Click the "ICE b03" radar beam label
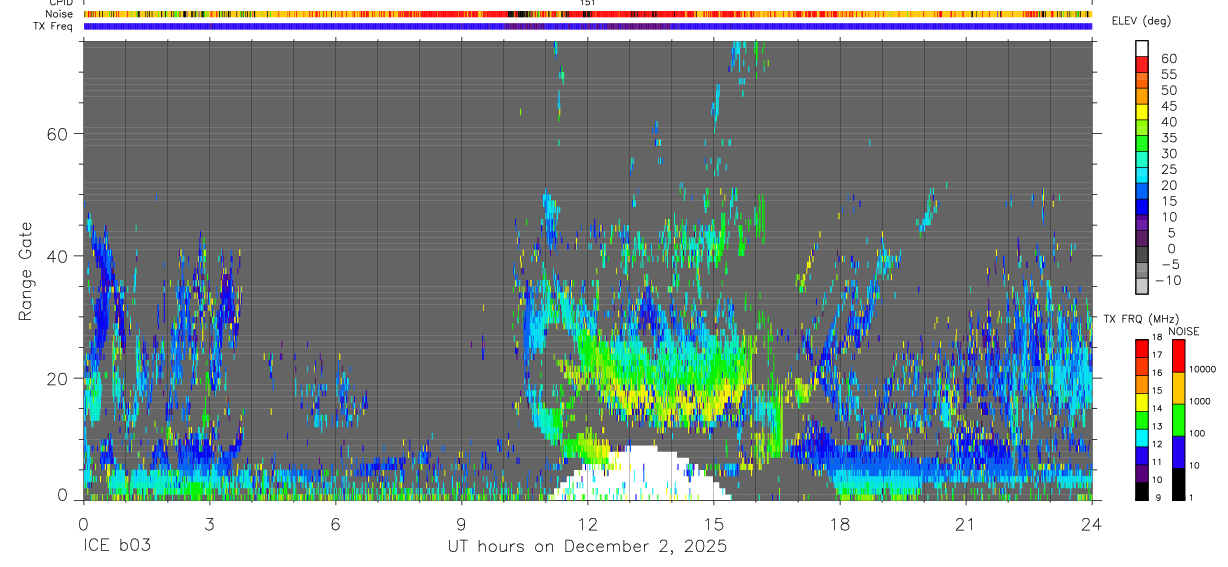1228x567 pixels. tap(116, 547)
